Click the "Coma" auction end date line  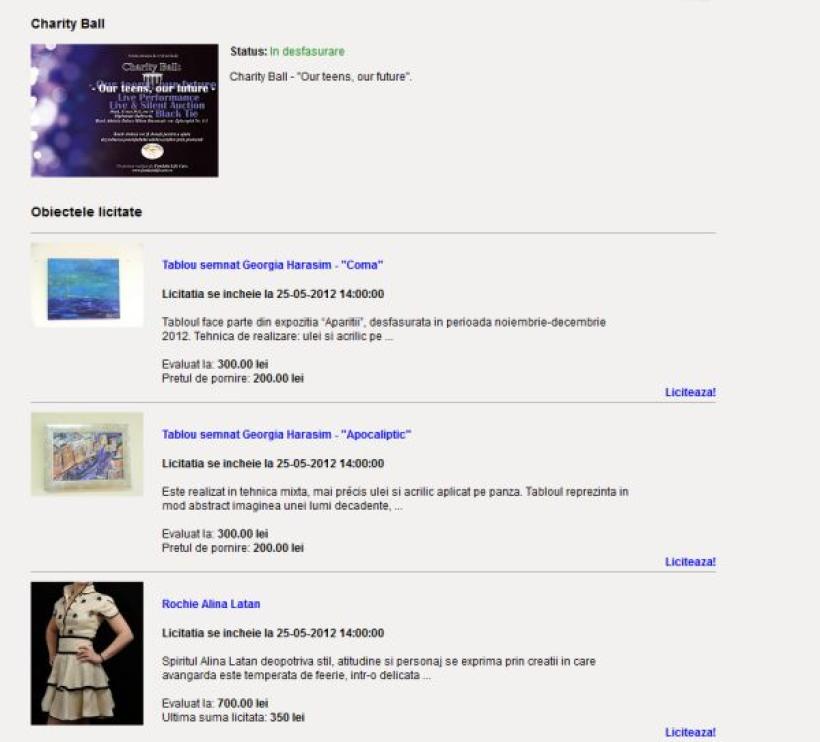click(272, 294)
